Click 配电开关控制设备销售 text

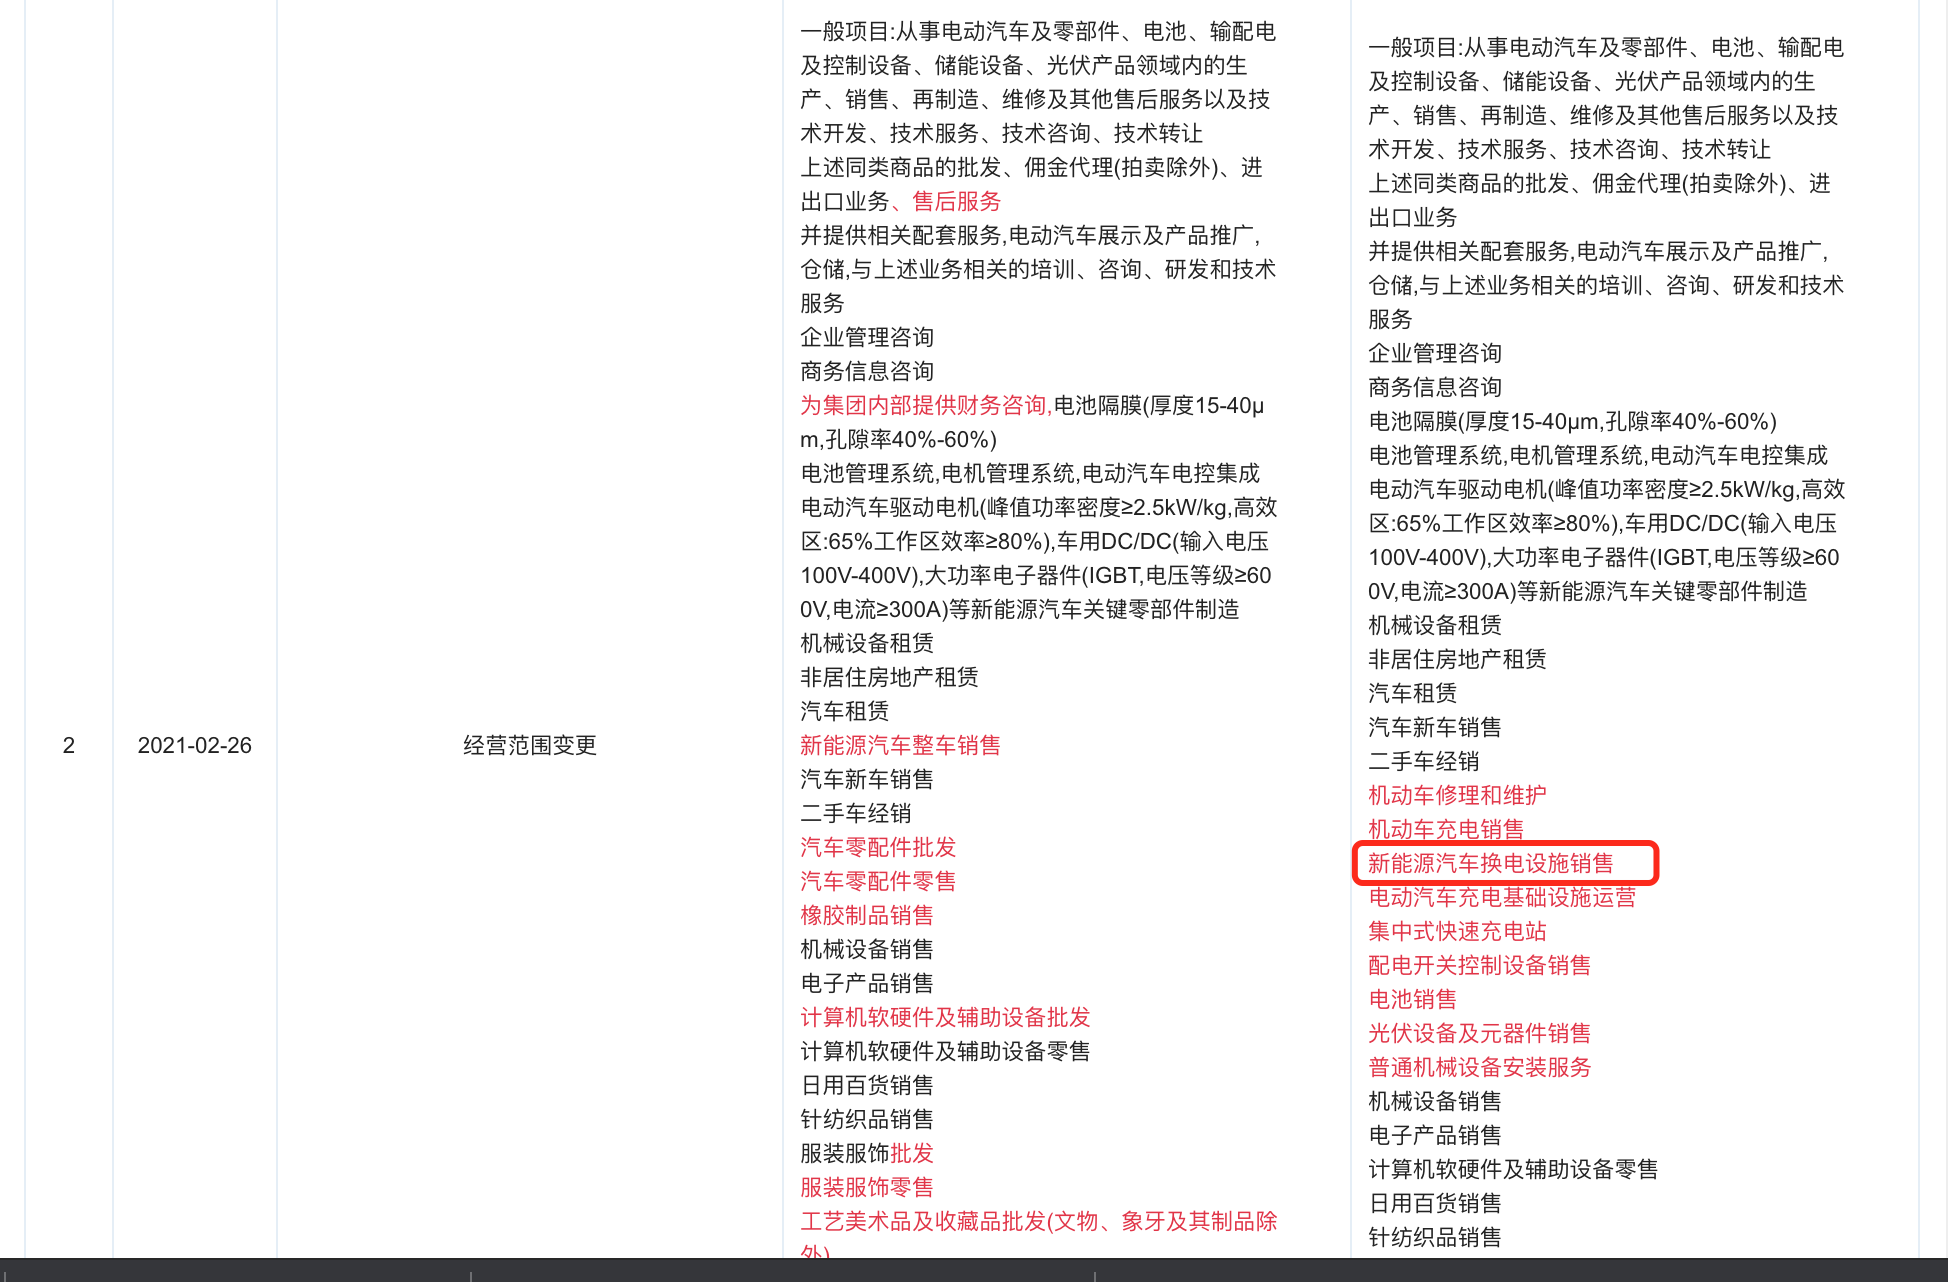1479,965
